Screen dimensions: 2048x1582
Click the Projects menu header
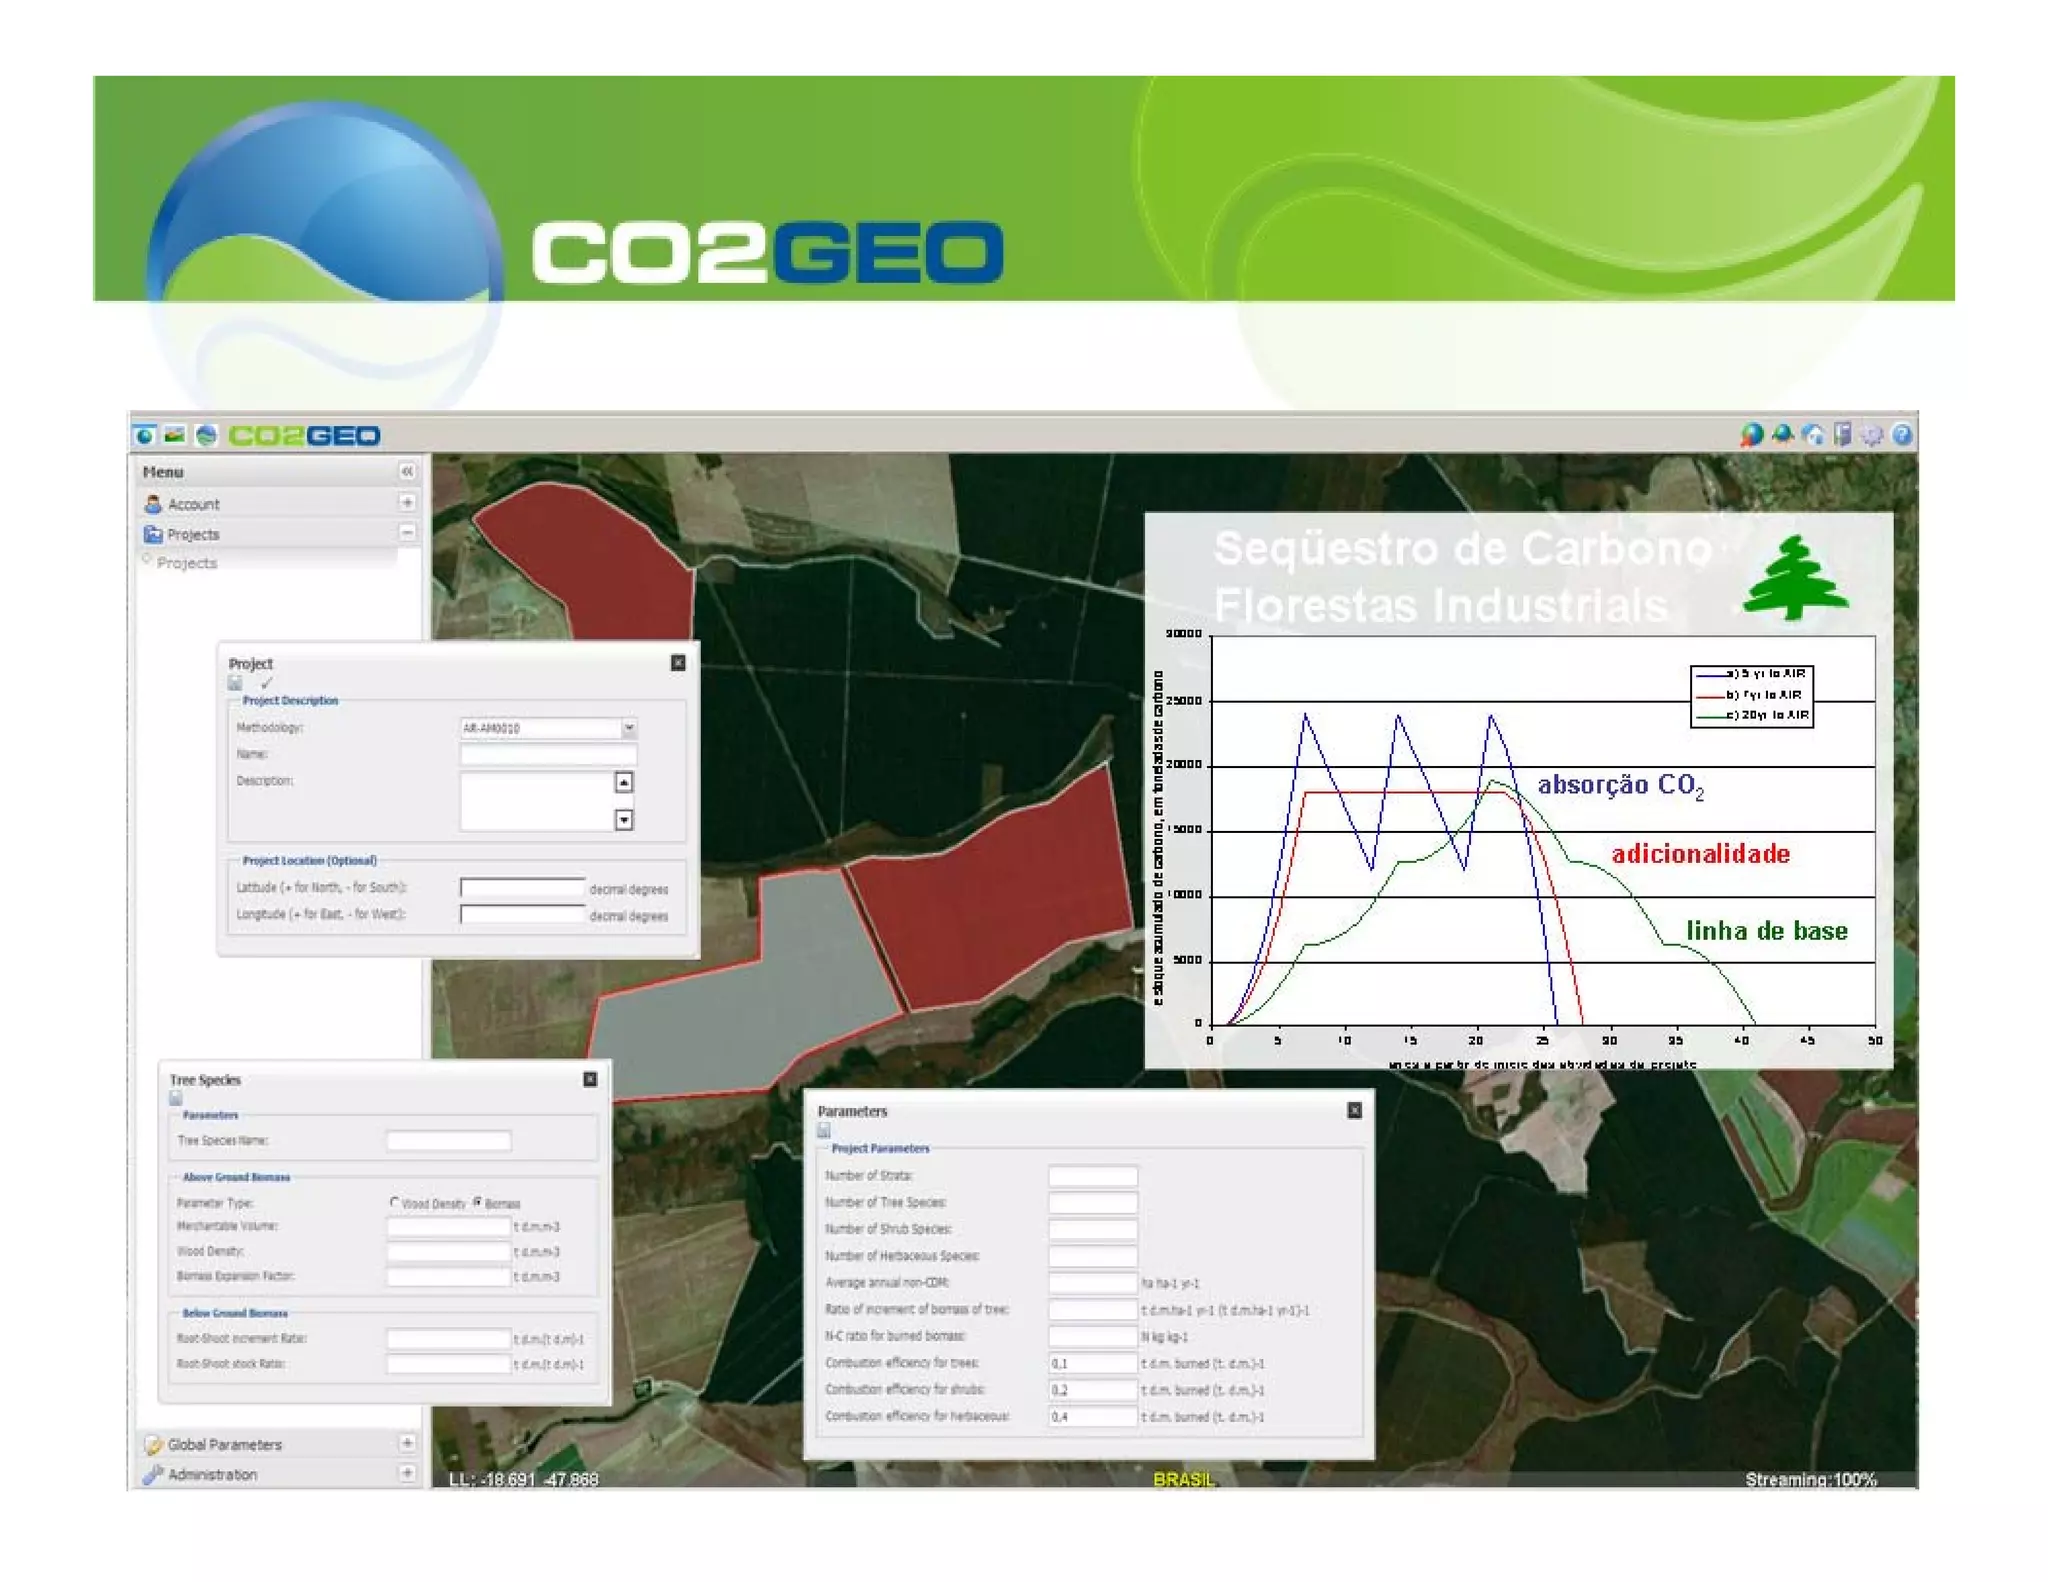[x=193, y=534]
